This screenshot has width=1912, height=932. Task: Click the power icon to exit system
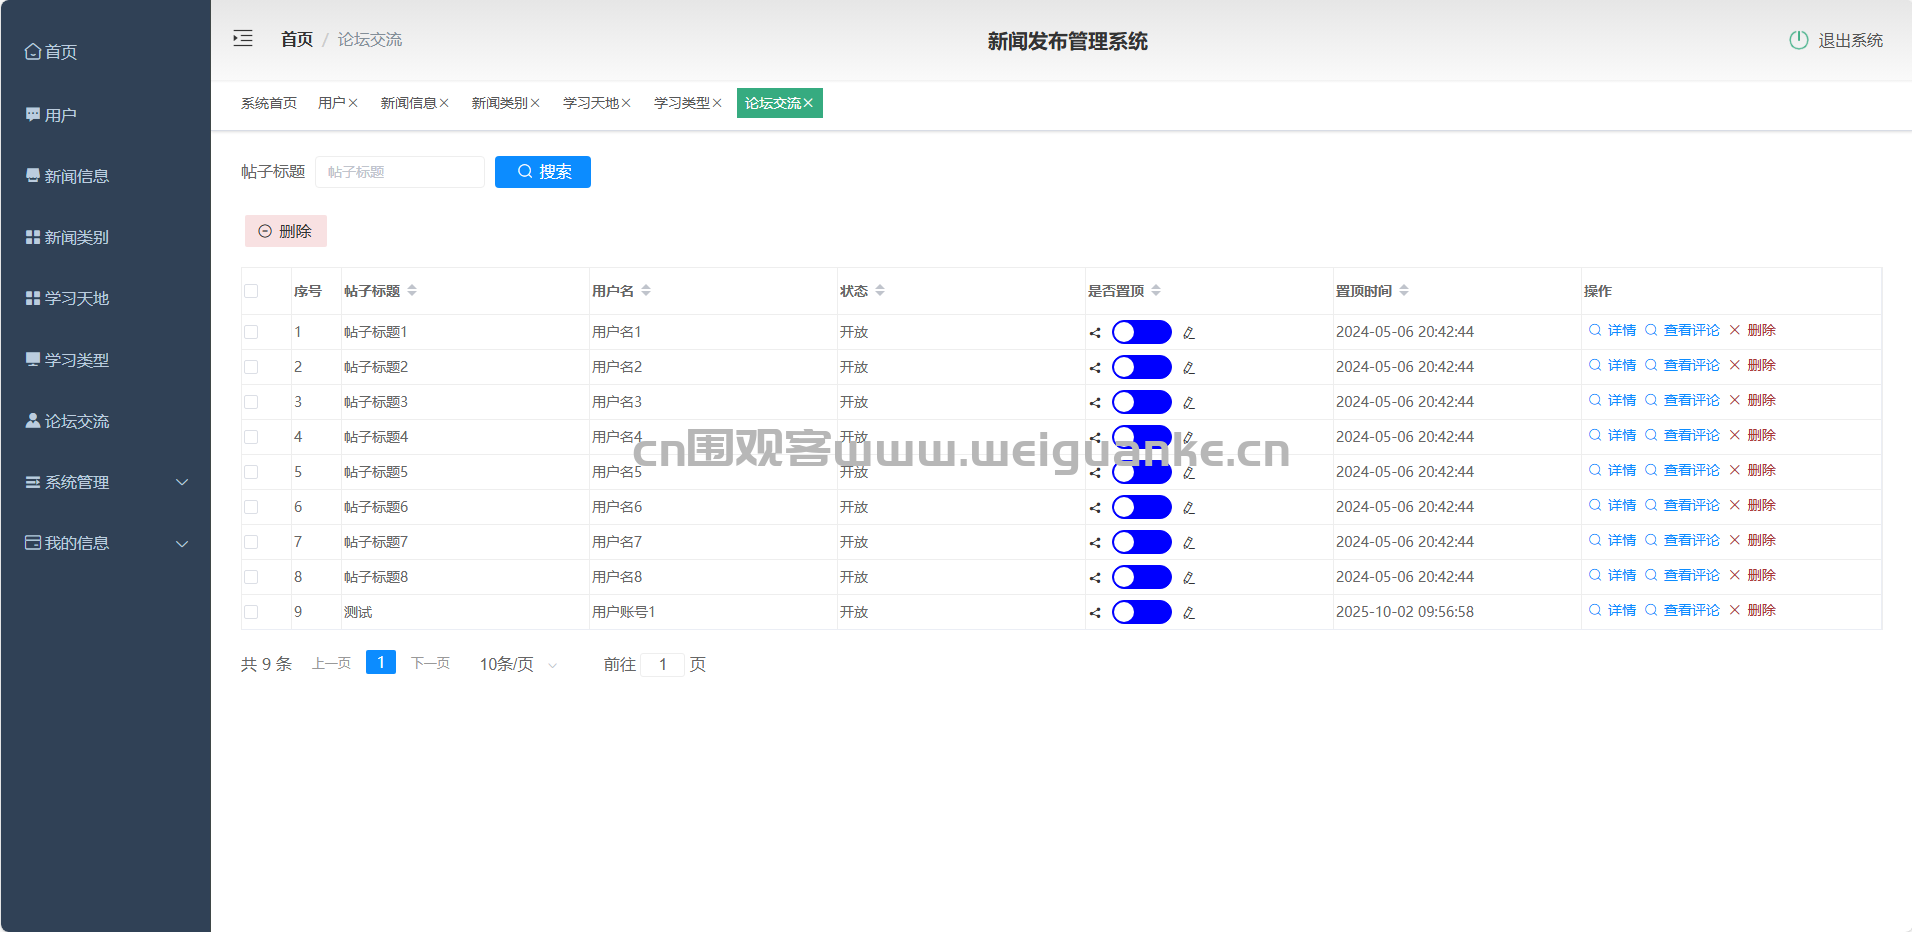pyautogui.click(x=1798, y=40)
